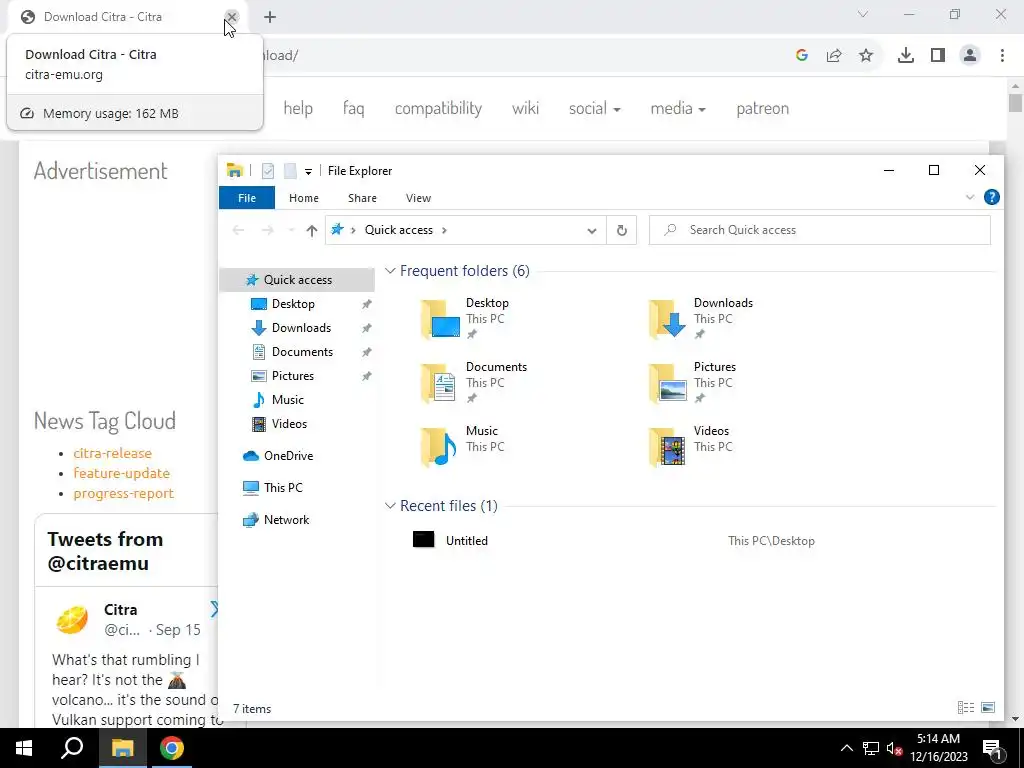The height and width of the screenshot is (768, 1024).
Task: Click File Explorer help icon
Action: click(x=991, y=197)
